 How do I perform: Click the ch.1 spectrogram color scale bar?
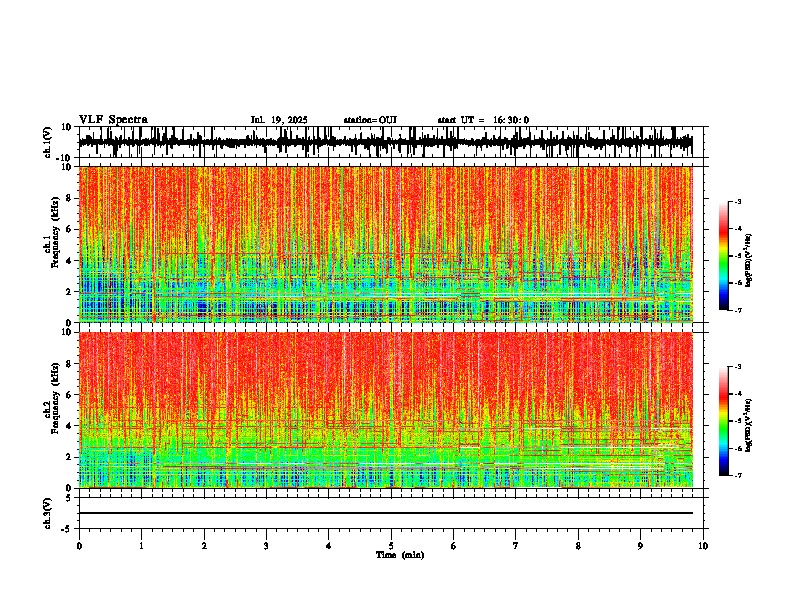(x=723, y=256)
